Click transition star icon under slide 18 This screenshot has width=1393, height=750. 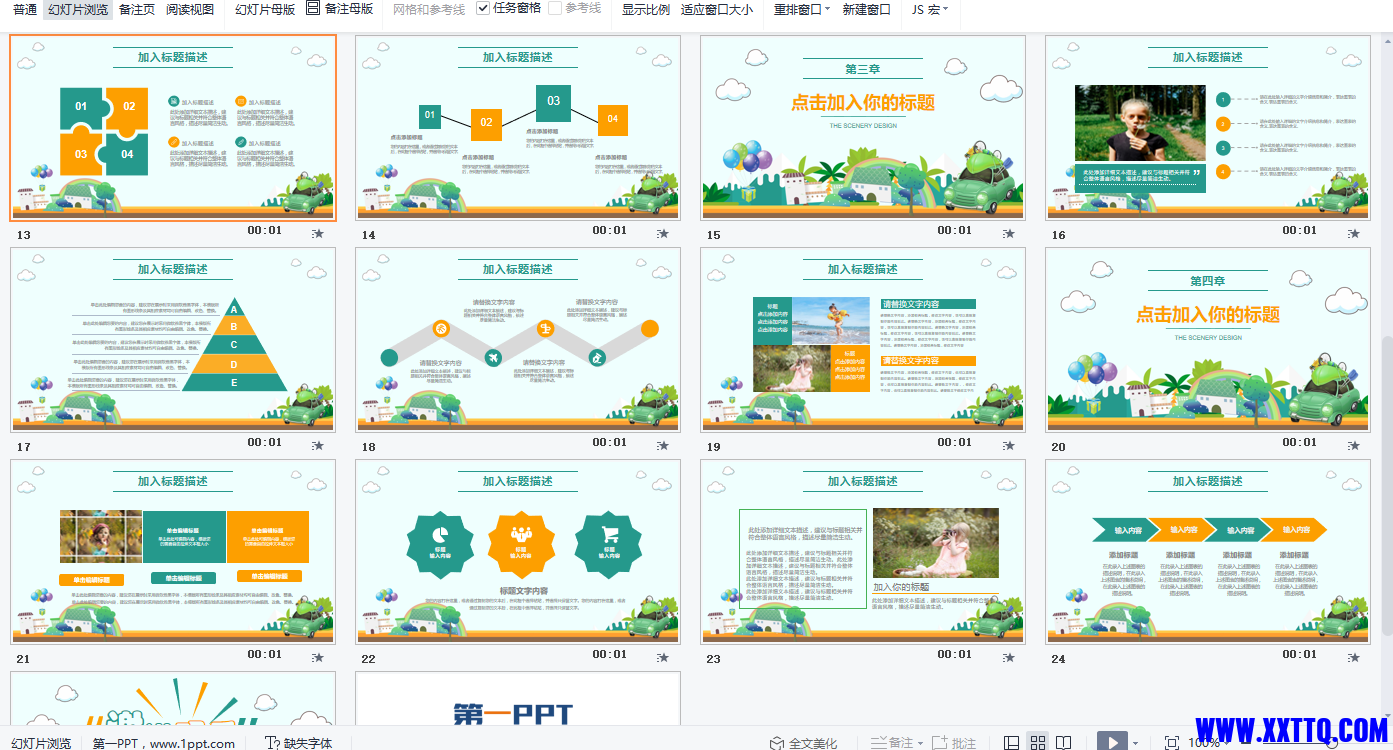pos(663,446)
